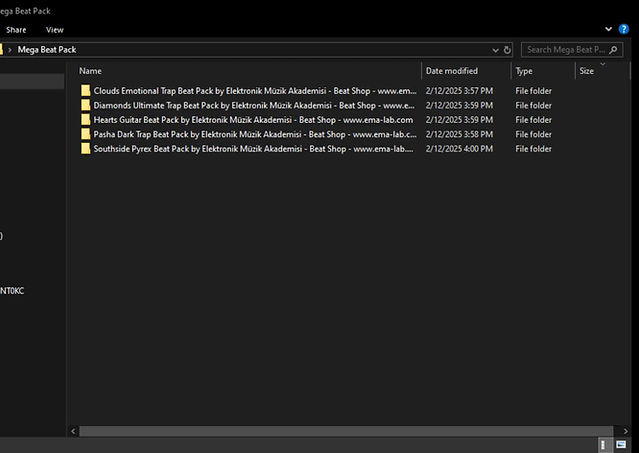
Task: Click the Hearts Guitar Beat Pack folder icon
Action: [x=86, y=120]
